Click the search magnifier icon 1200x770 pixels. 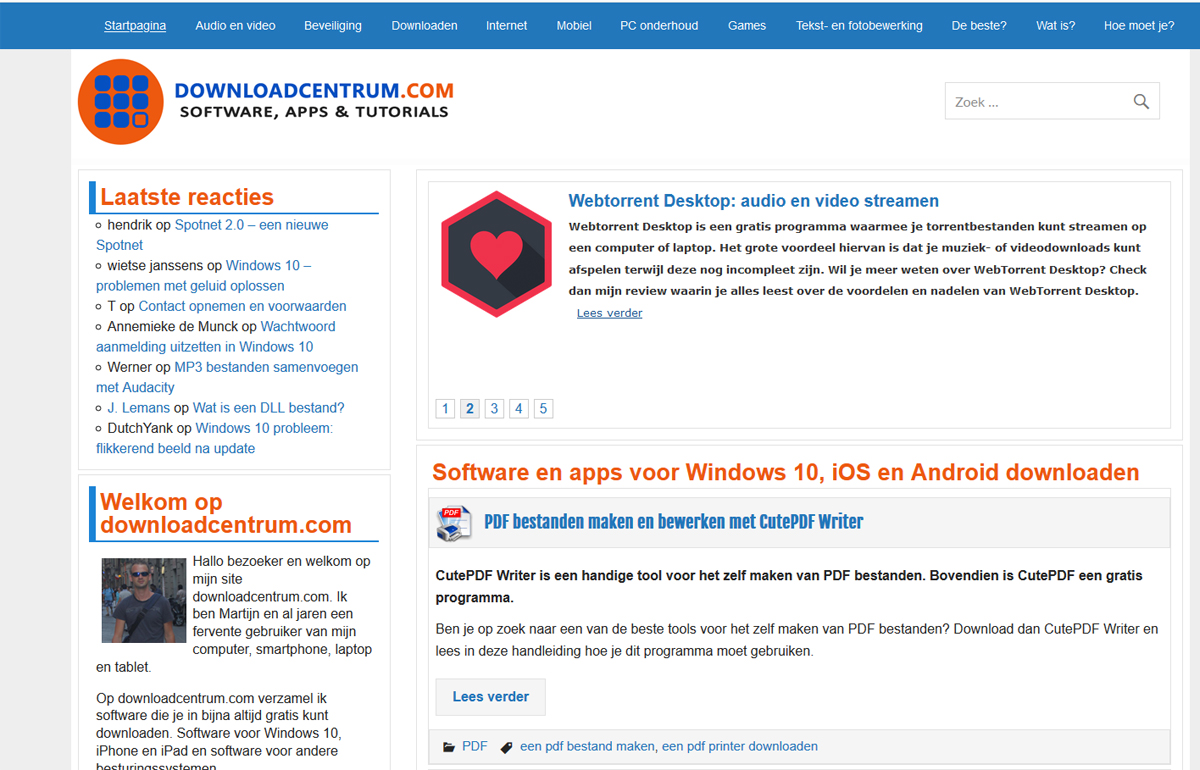1141,101
